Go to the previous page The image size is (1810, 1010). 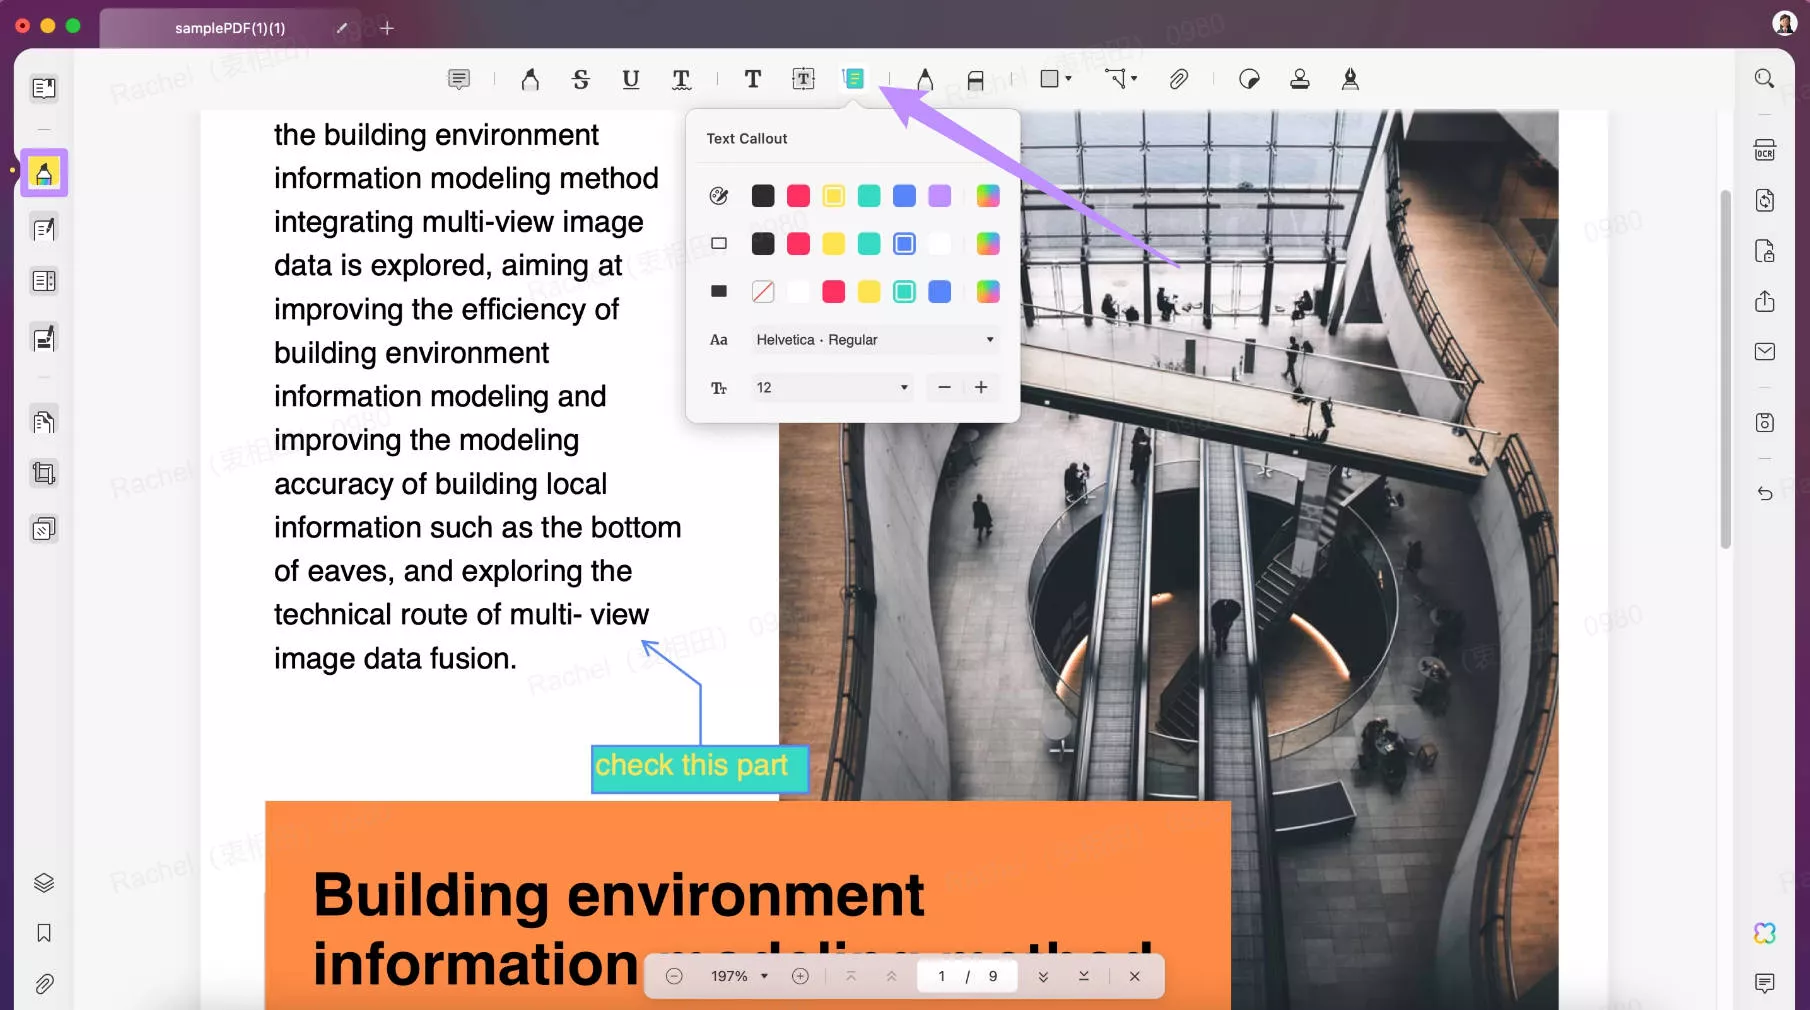891,977
